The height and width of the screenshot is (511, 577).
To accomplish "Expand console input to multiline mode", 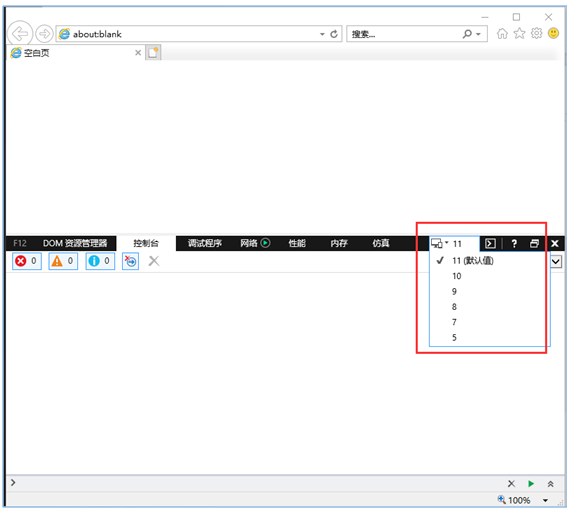I will pos(551,484).
